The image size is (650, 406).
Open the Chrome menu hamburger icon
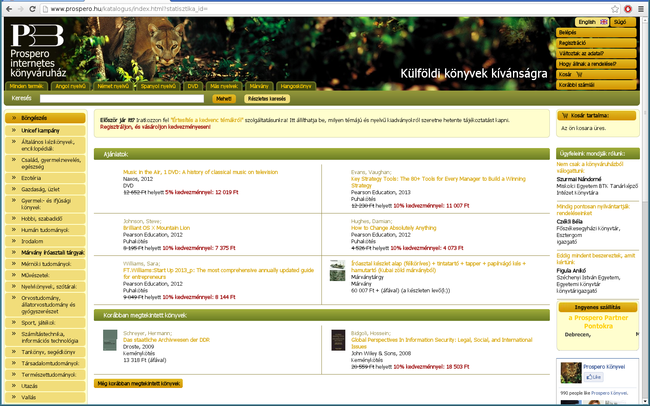click(641, 9)
